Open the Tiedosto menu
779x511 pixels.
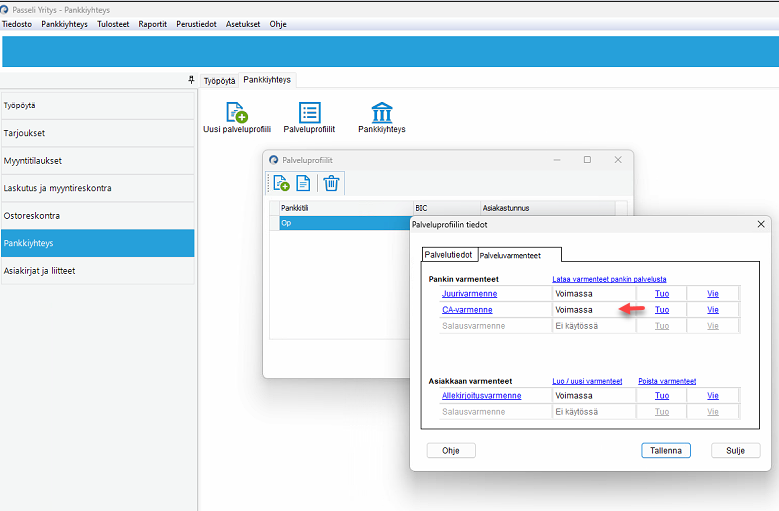[17, 24]
